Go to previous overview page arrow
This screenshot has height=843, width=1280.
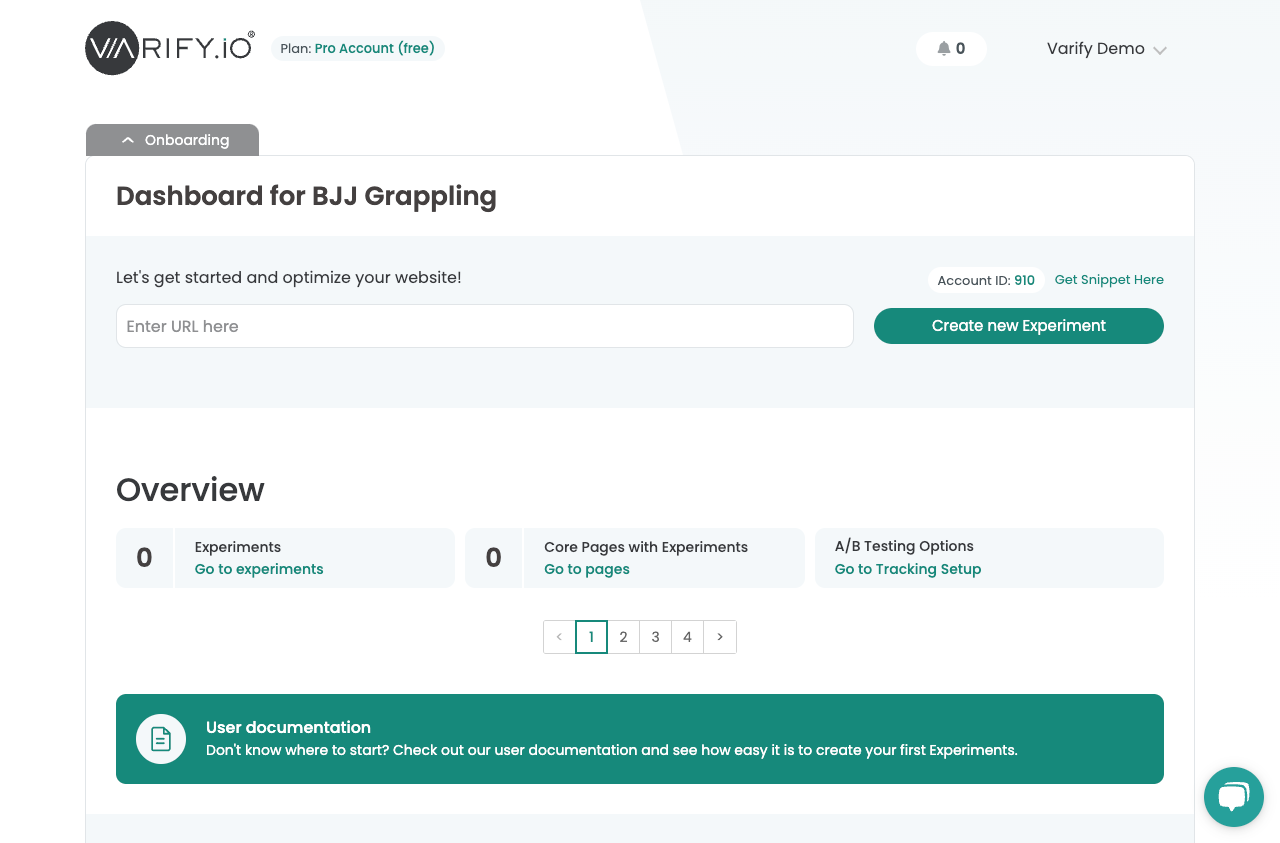[x=559, y=637]
